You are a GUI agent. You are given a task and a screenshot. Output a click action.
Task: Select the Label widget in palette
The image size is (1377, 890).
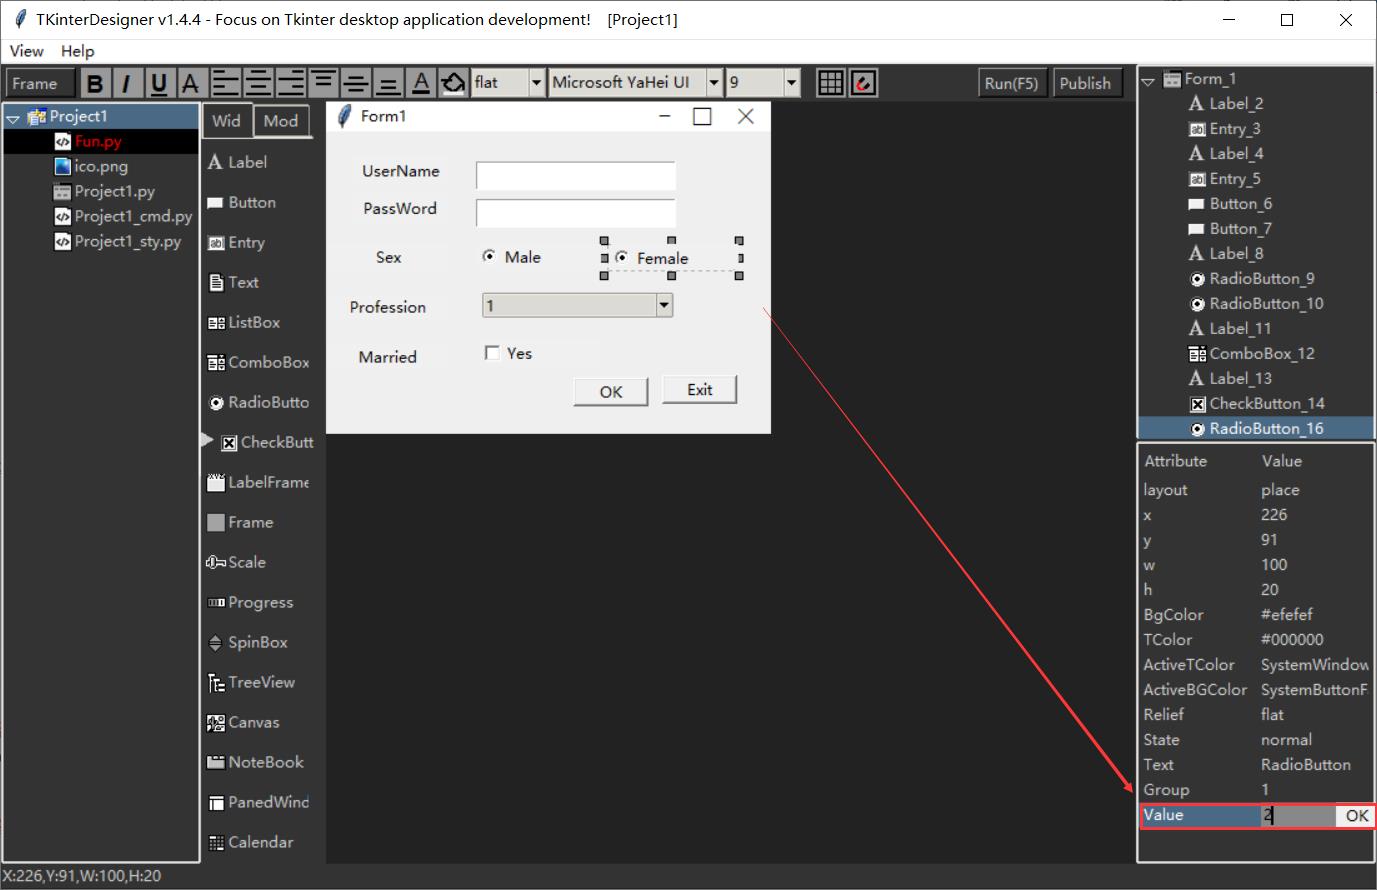pos(237,162)
